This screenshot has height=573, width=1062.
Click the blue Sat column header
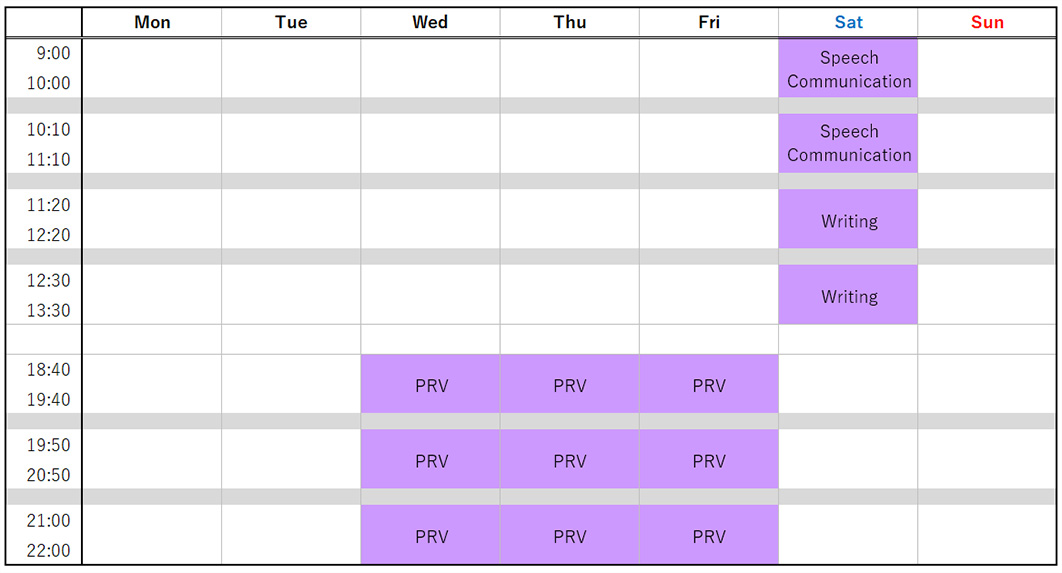[848, 22]
